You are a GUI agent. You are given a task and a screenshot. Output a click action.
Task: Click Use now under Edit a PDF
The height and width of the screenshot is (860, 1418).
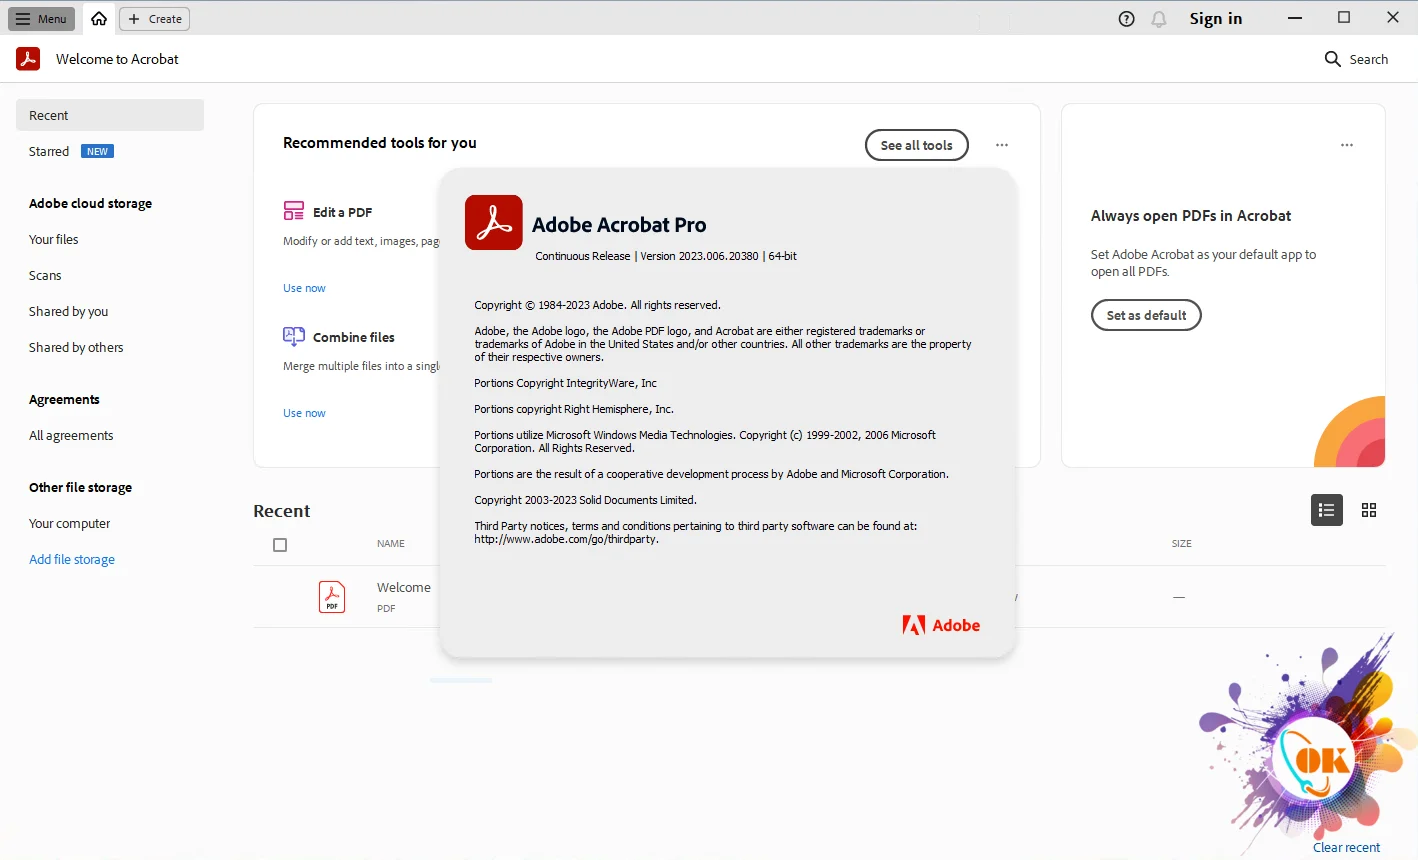(304, 288)
